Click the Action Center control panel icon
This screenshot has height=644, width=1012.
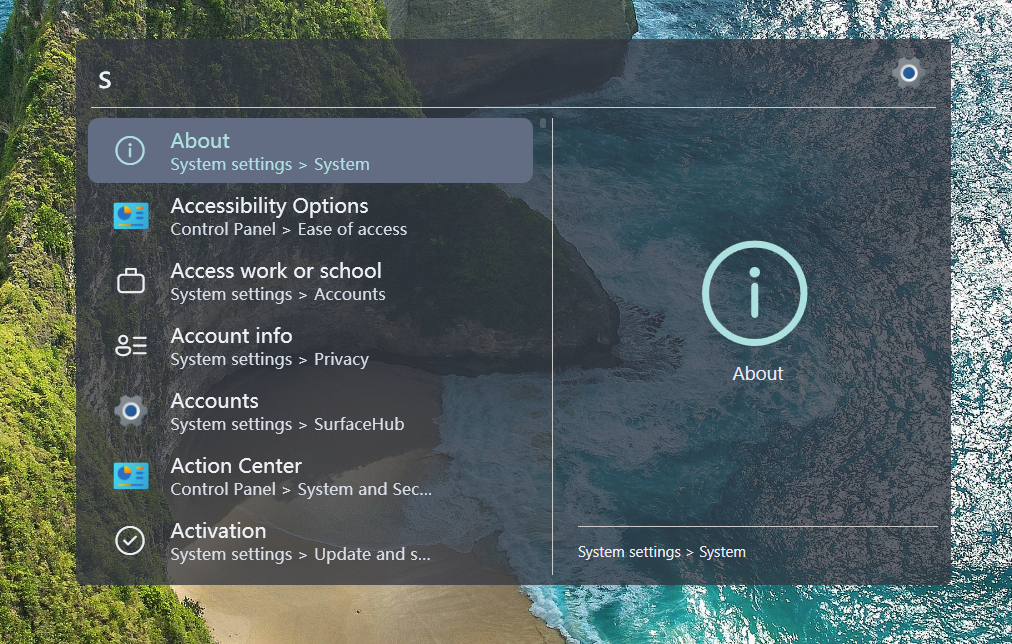click(131, 476)
